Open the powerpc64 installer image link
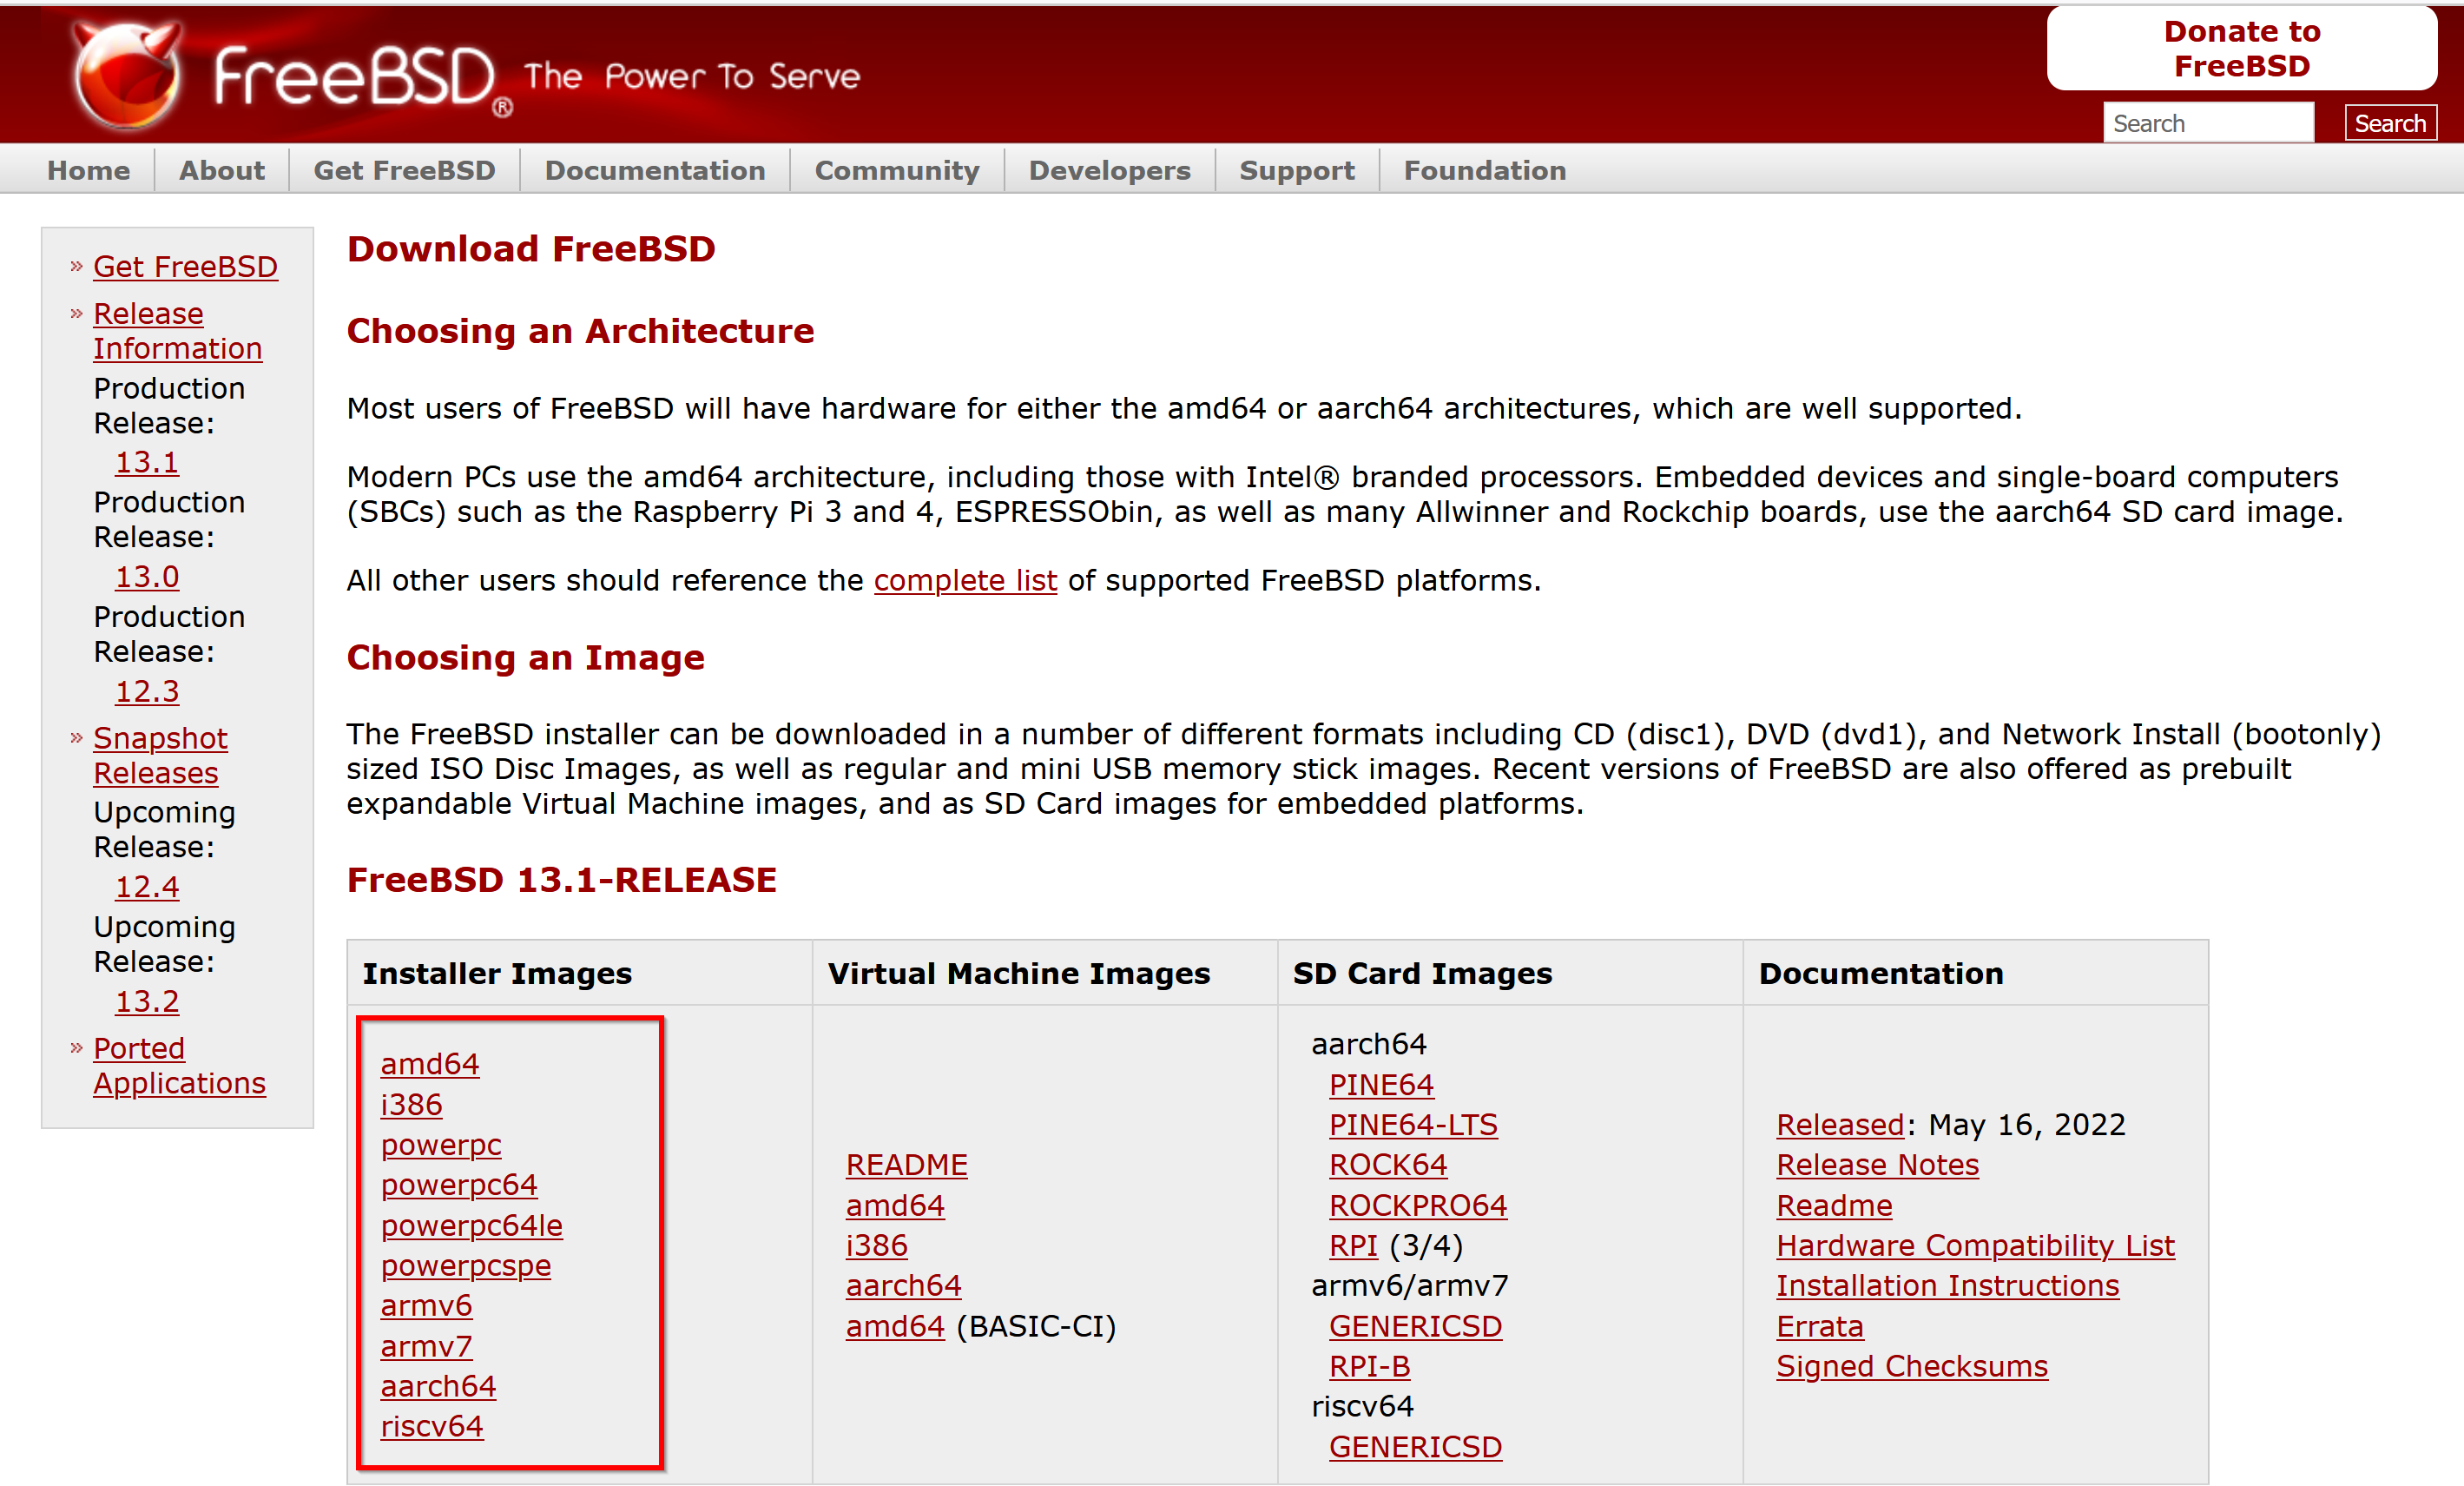2464x1486 pixels. (x=459, y=1185)
